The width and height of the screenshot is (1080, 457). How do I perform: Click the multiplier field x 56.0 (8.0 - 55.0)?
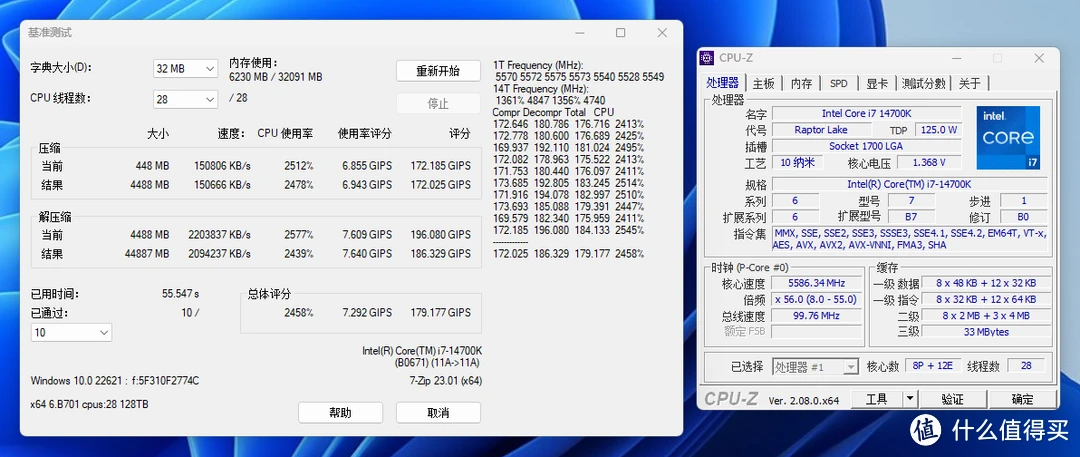816,299
